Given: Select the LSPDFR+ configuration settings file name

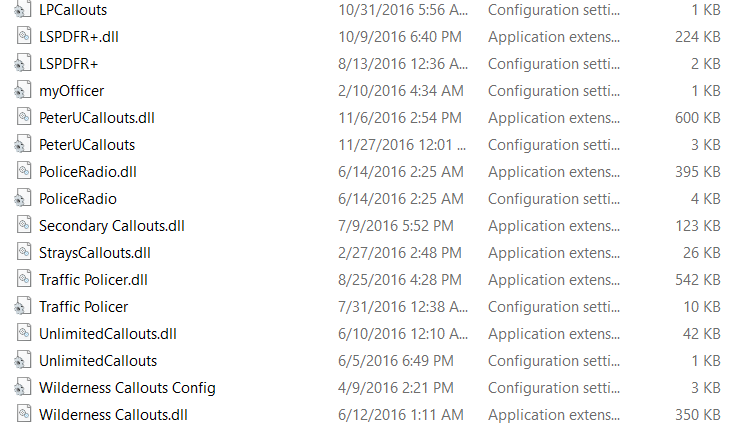Looking at the screenshot, I should (x=68, y=63).
